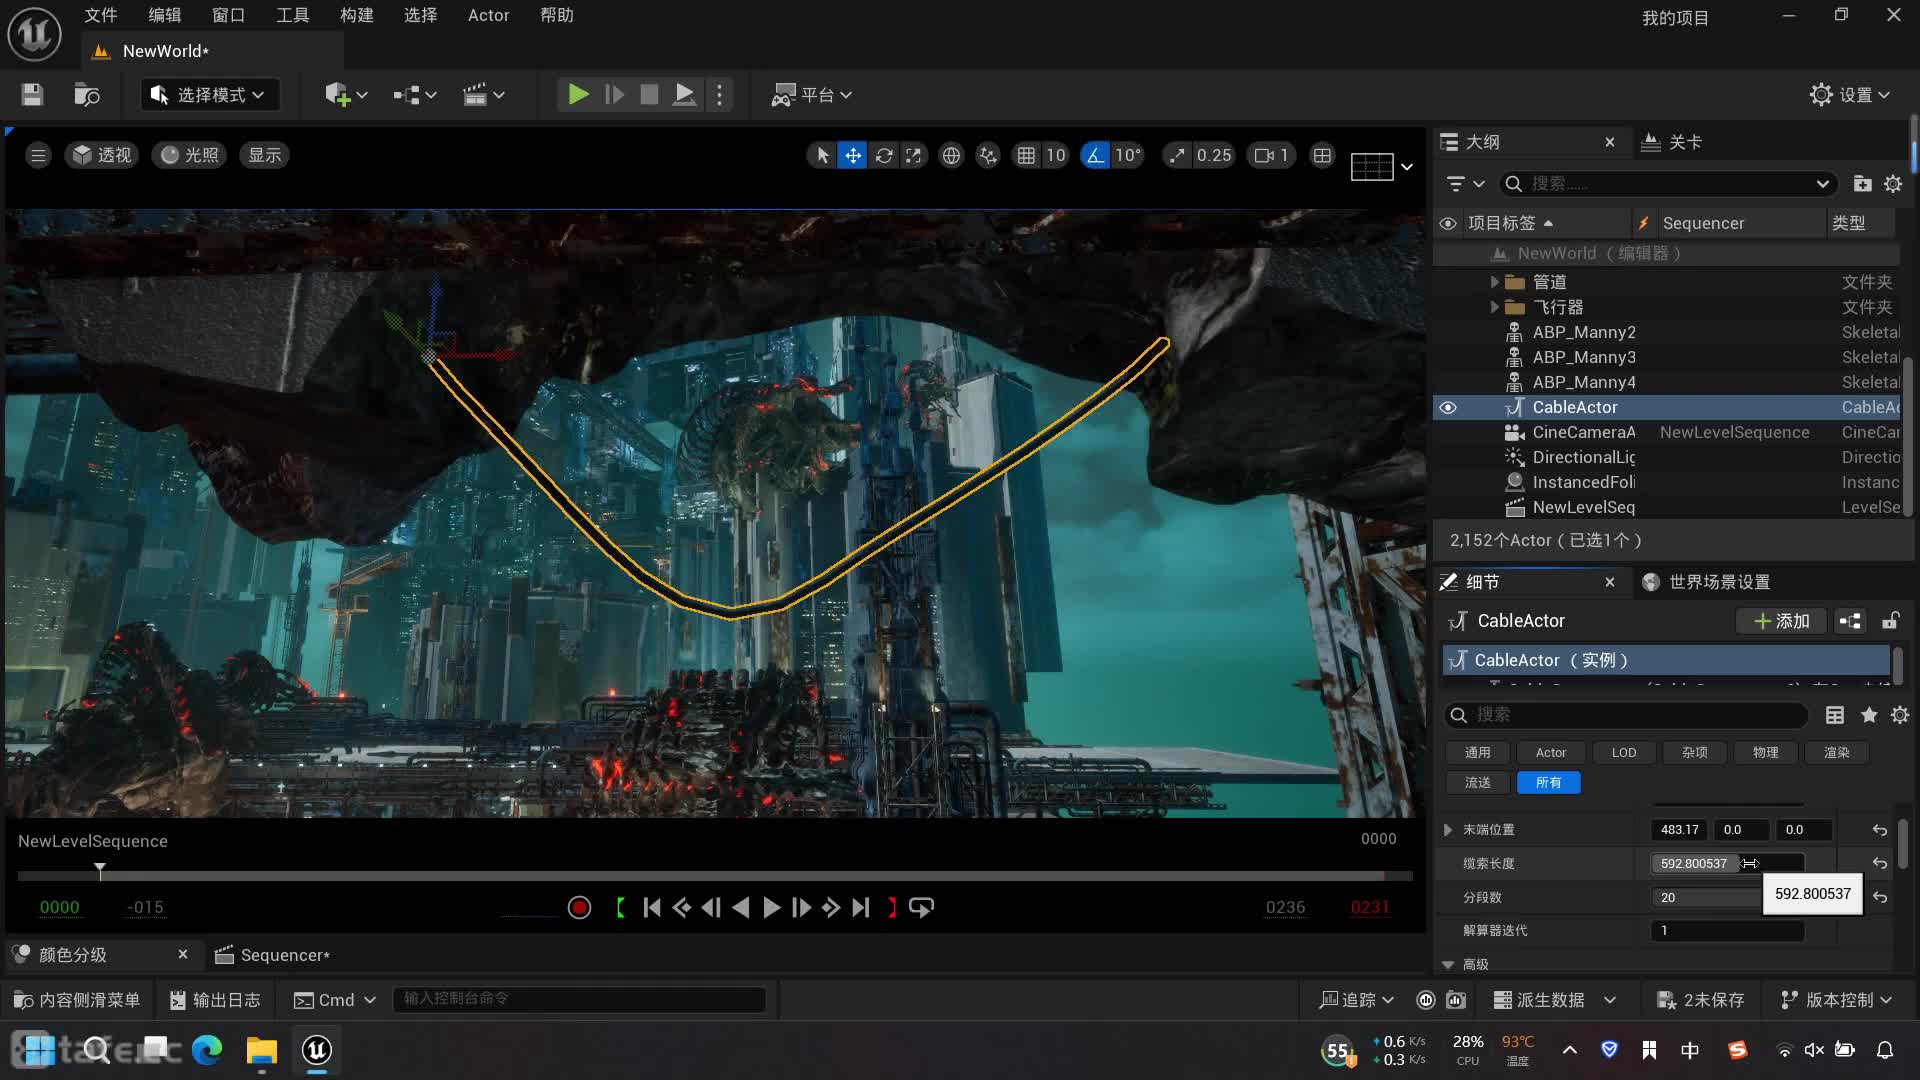Screen dimensions: 1920x1080
Task: Click the 添加 component button in details
Action: pyautogui.click(x=1782, y=621)
